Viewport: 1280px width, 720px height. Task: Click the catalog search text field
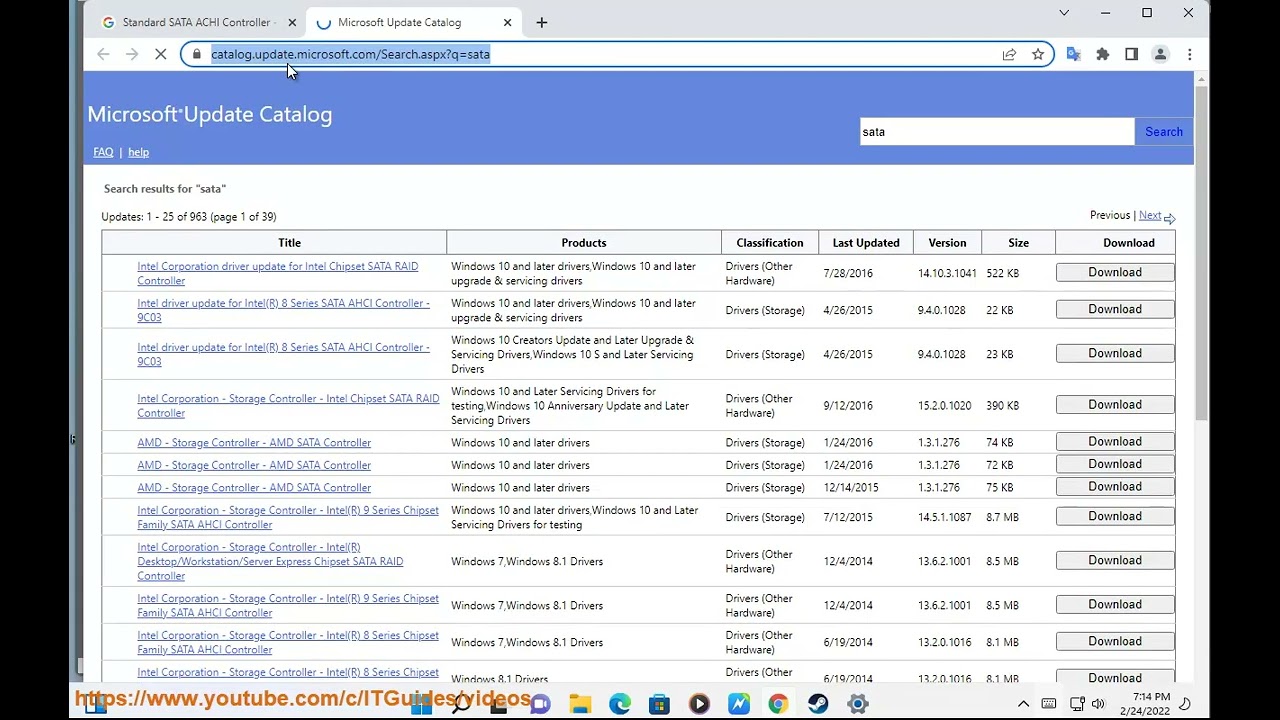(x=997, y=132)
